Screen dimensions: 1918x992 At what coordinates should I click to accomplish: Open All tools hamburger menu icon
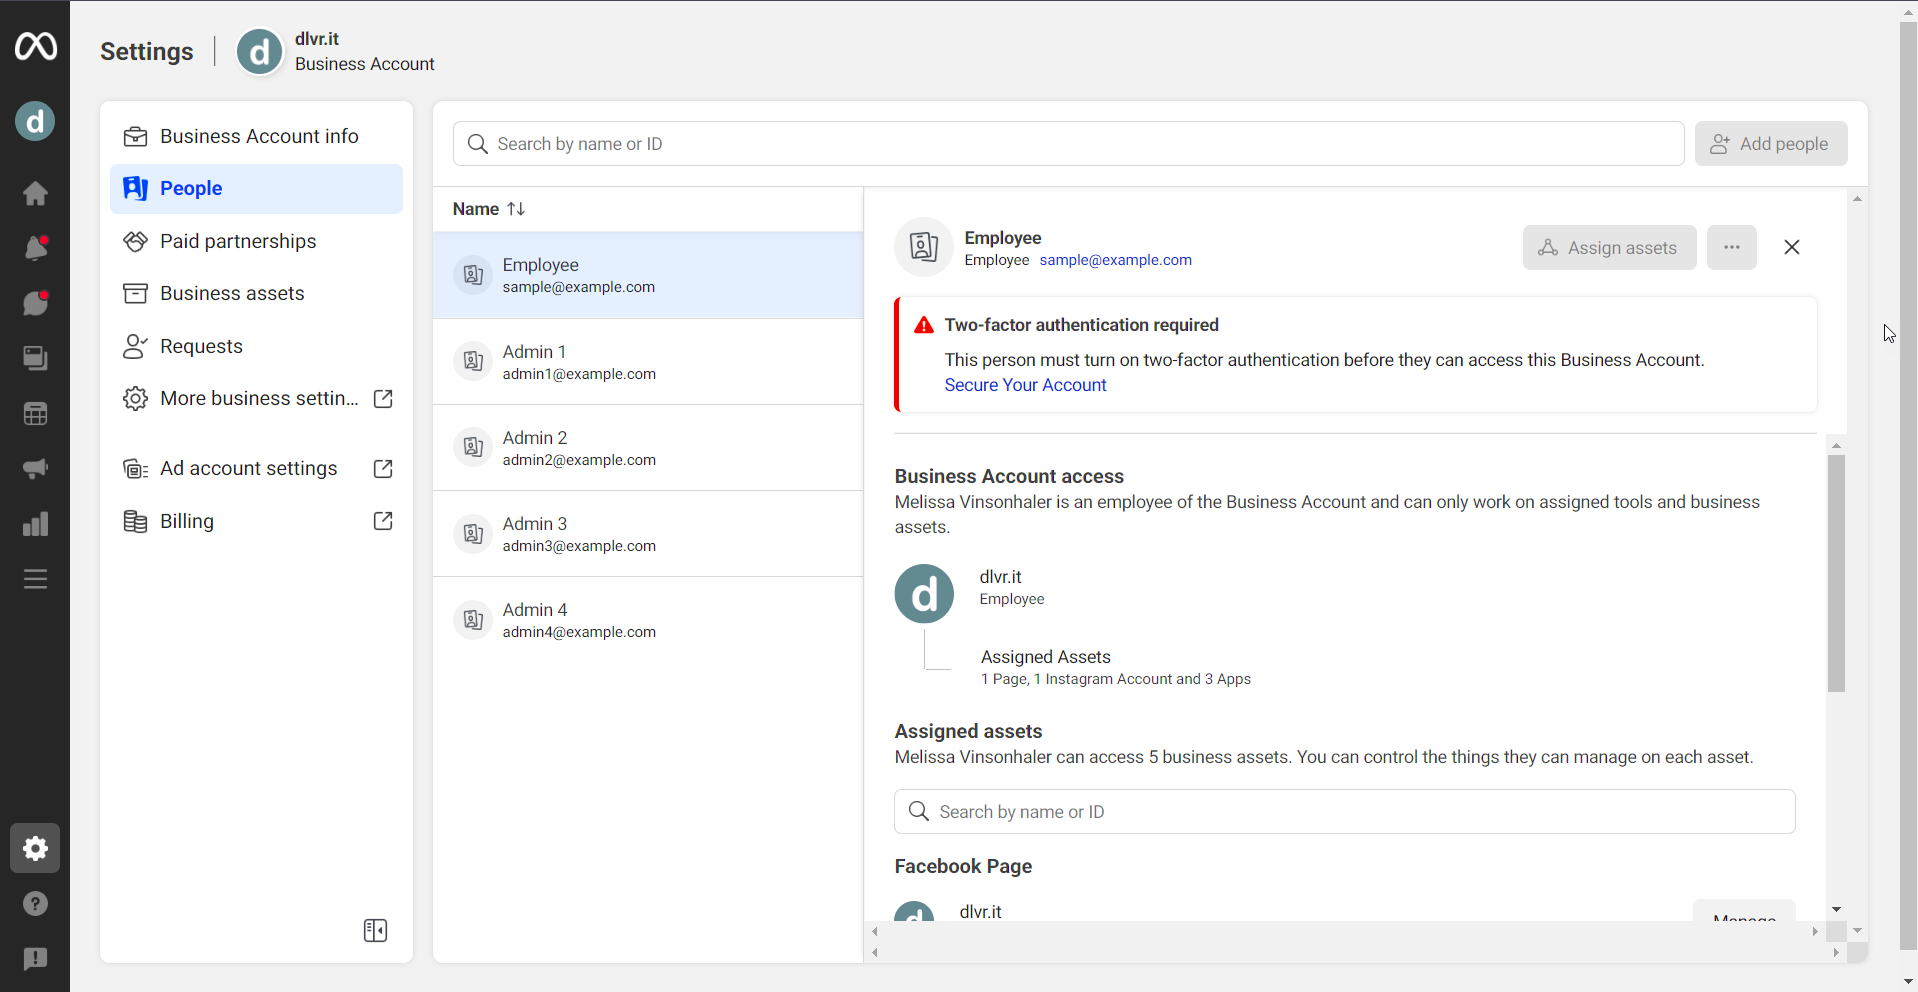tap(35, 579)
